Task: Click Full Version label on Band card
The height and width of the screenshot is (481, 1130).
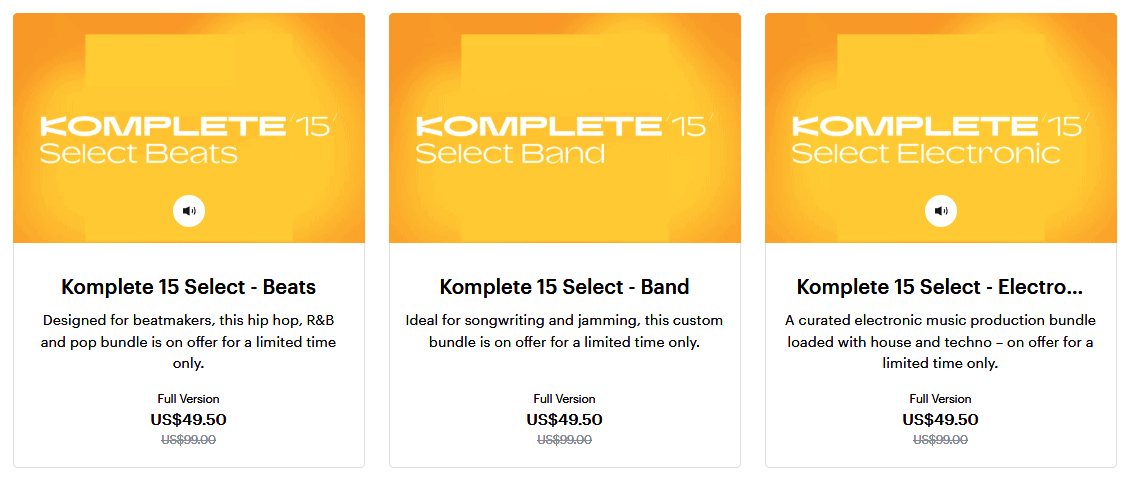Action: pyautogui.click(x=564, y=399)
